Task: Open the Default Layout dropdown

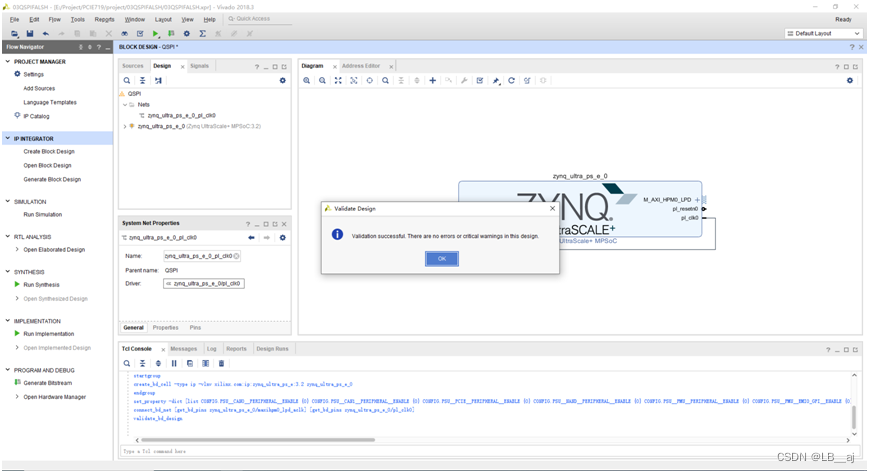Action: tap(824, 34)
